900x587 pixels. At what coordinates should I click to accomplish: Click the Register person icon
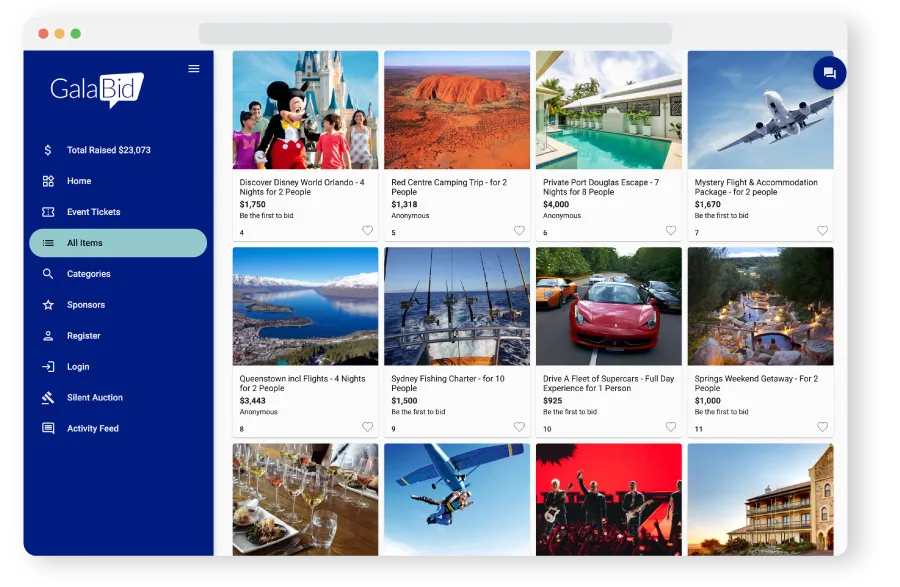(48, 336)
